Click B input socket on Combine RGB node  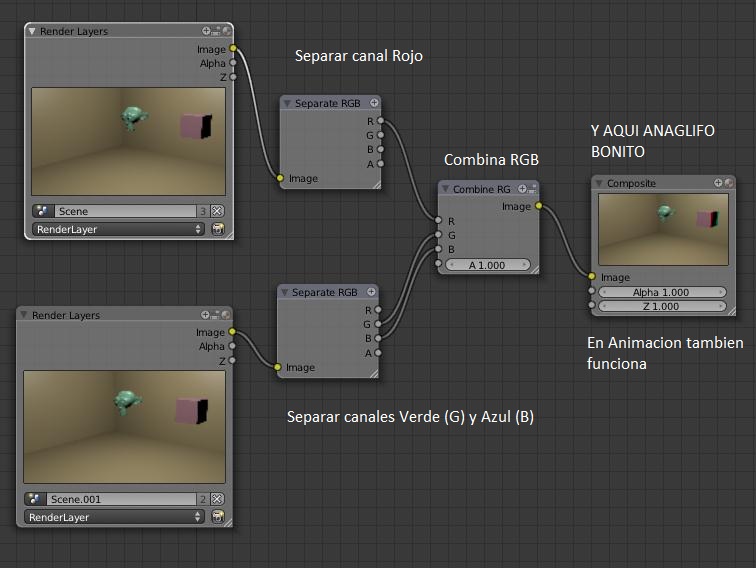pyautogui.click(x=438, y=249)
